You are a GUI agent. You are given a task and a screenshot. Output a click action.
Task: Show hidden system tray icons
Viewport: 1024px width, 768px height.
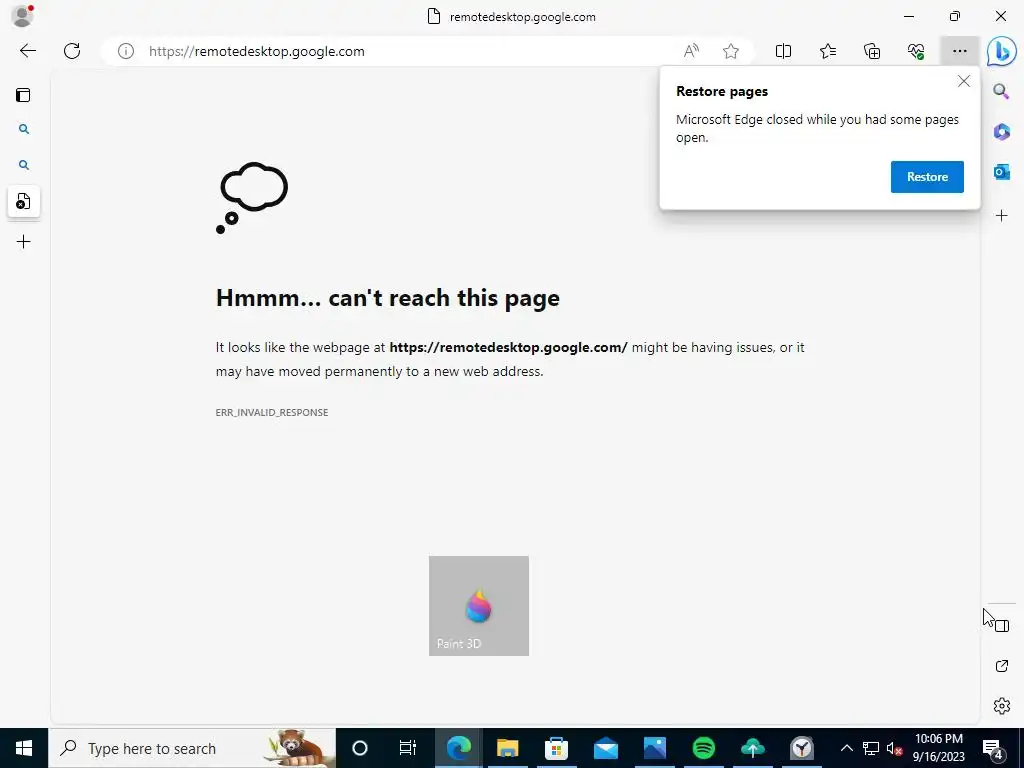(x=846, y=748)
